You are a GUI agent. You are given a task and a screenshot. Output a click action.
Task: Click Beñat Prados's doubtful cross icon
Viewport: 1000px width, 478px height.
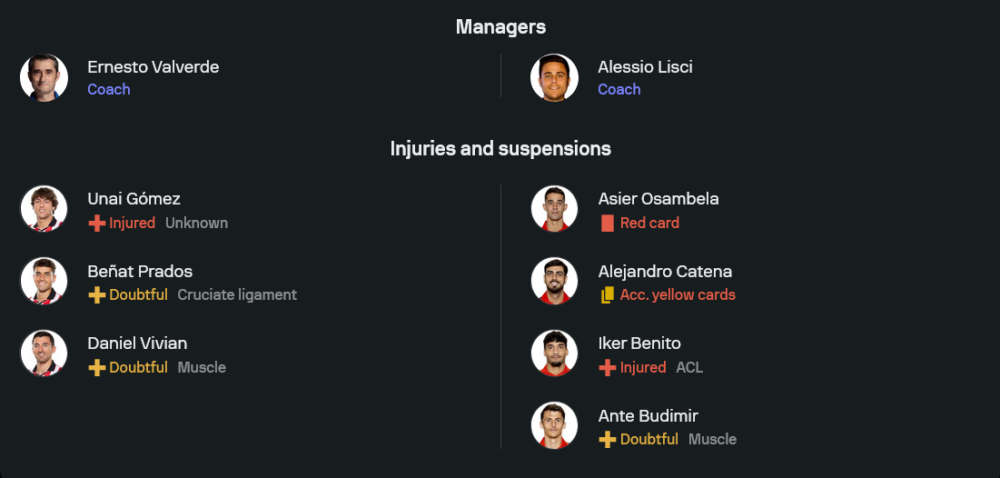tap(97, 295)
